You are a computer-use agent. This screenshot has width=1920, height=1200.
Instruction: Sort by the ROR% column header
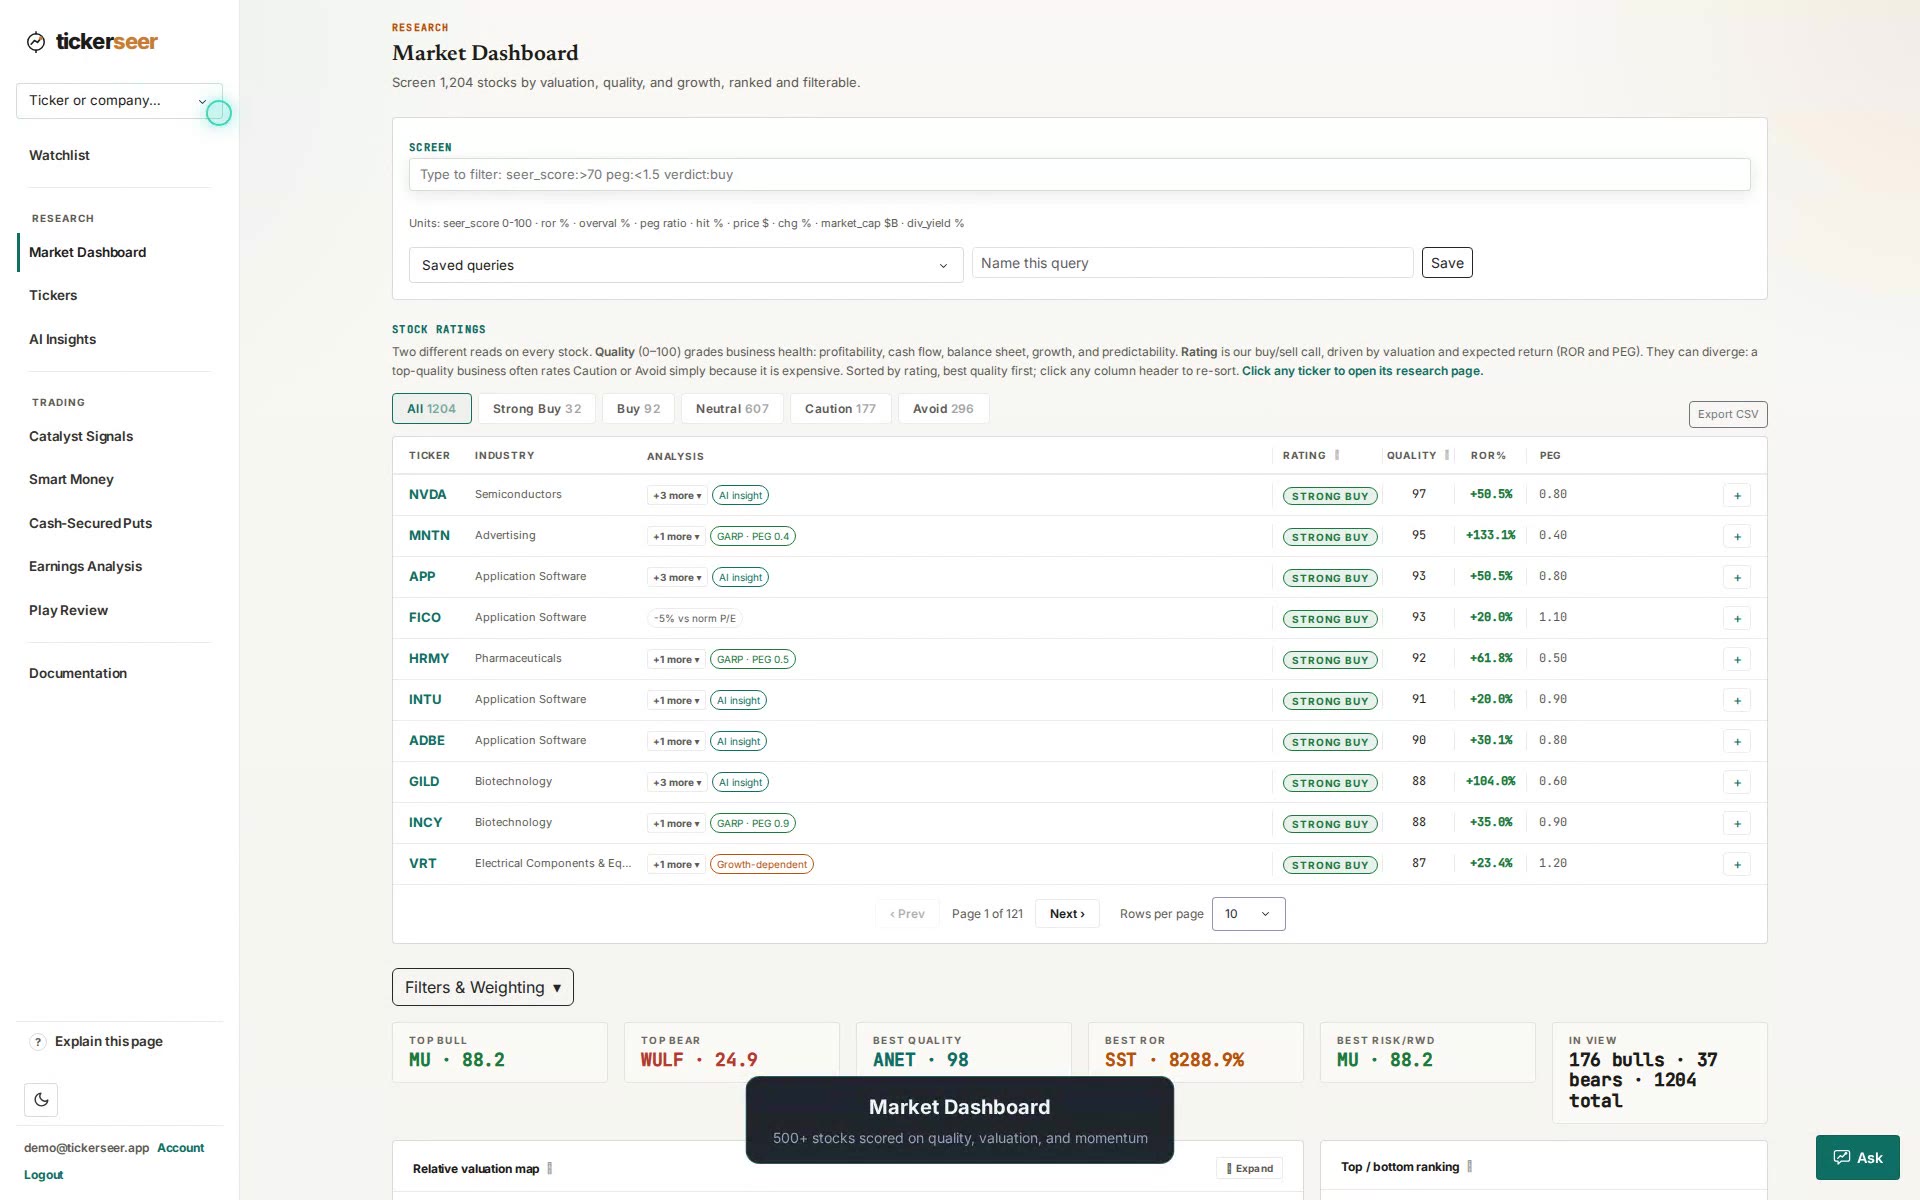click(1488, 456)
